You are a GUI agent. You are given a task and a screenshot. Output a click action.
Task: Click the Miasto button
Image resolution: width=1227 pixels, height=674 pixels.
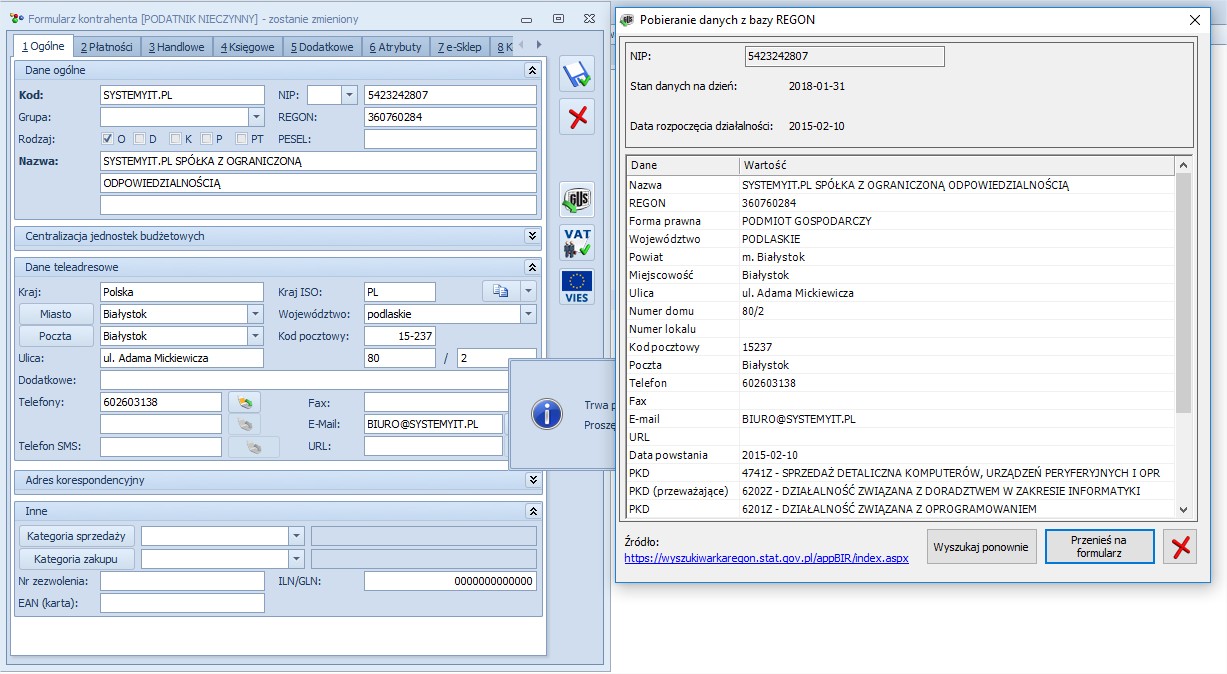click(x=56, y=314)
